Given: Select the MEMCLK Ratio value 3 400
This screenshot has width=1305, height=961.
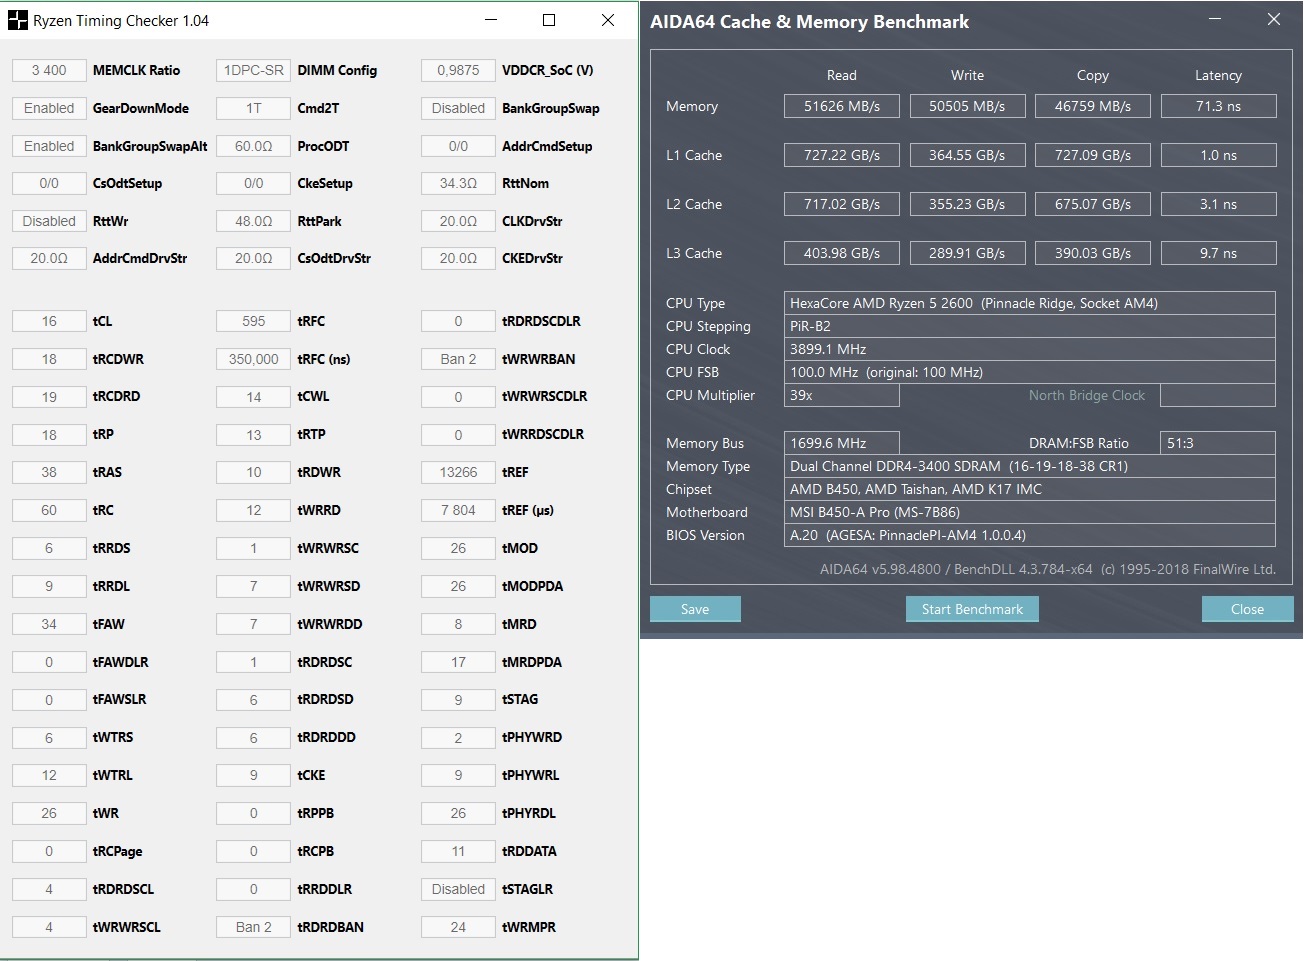Looking at the screenshot, I should pos(49,70).
